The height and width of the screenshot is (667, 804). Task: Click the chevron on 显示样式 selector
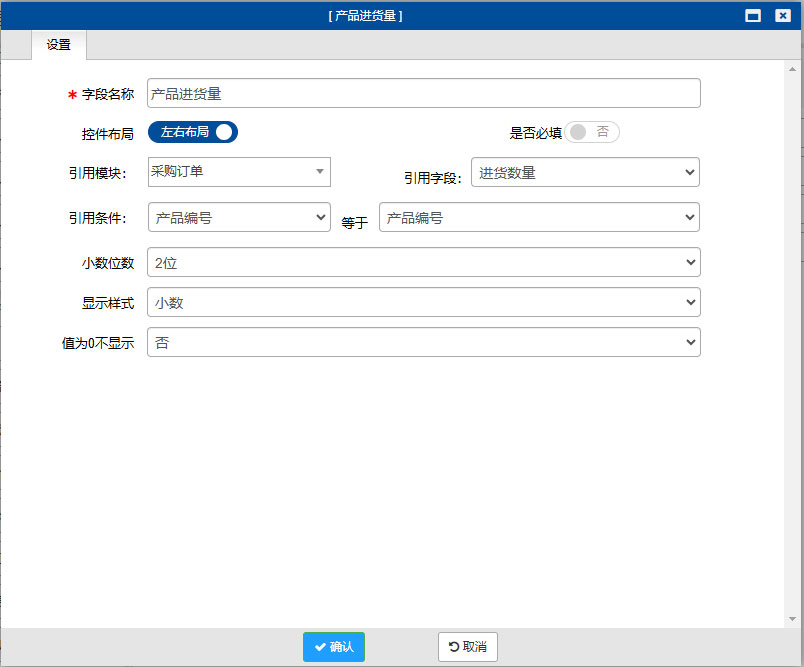(688, 302)
